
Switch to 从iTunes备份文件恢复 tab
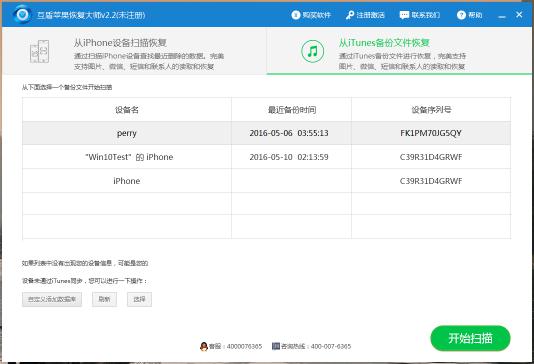(x=399, y=51)
